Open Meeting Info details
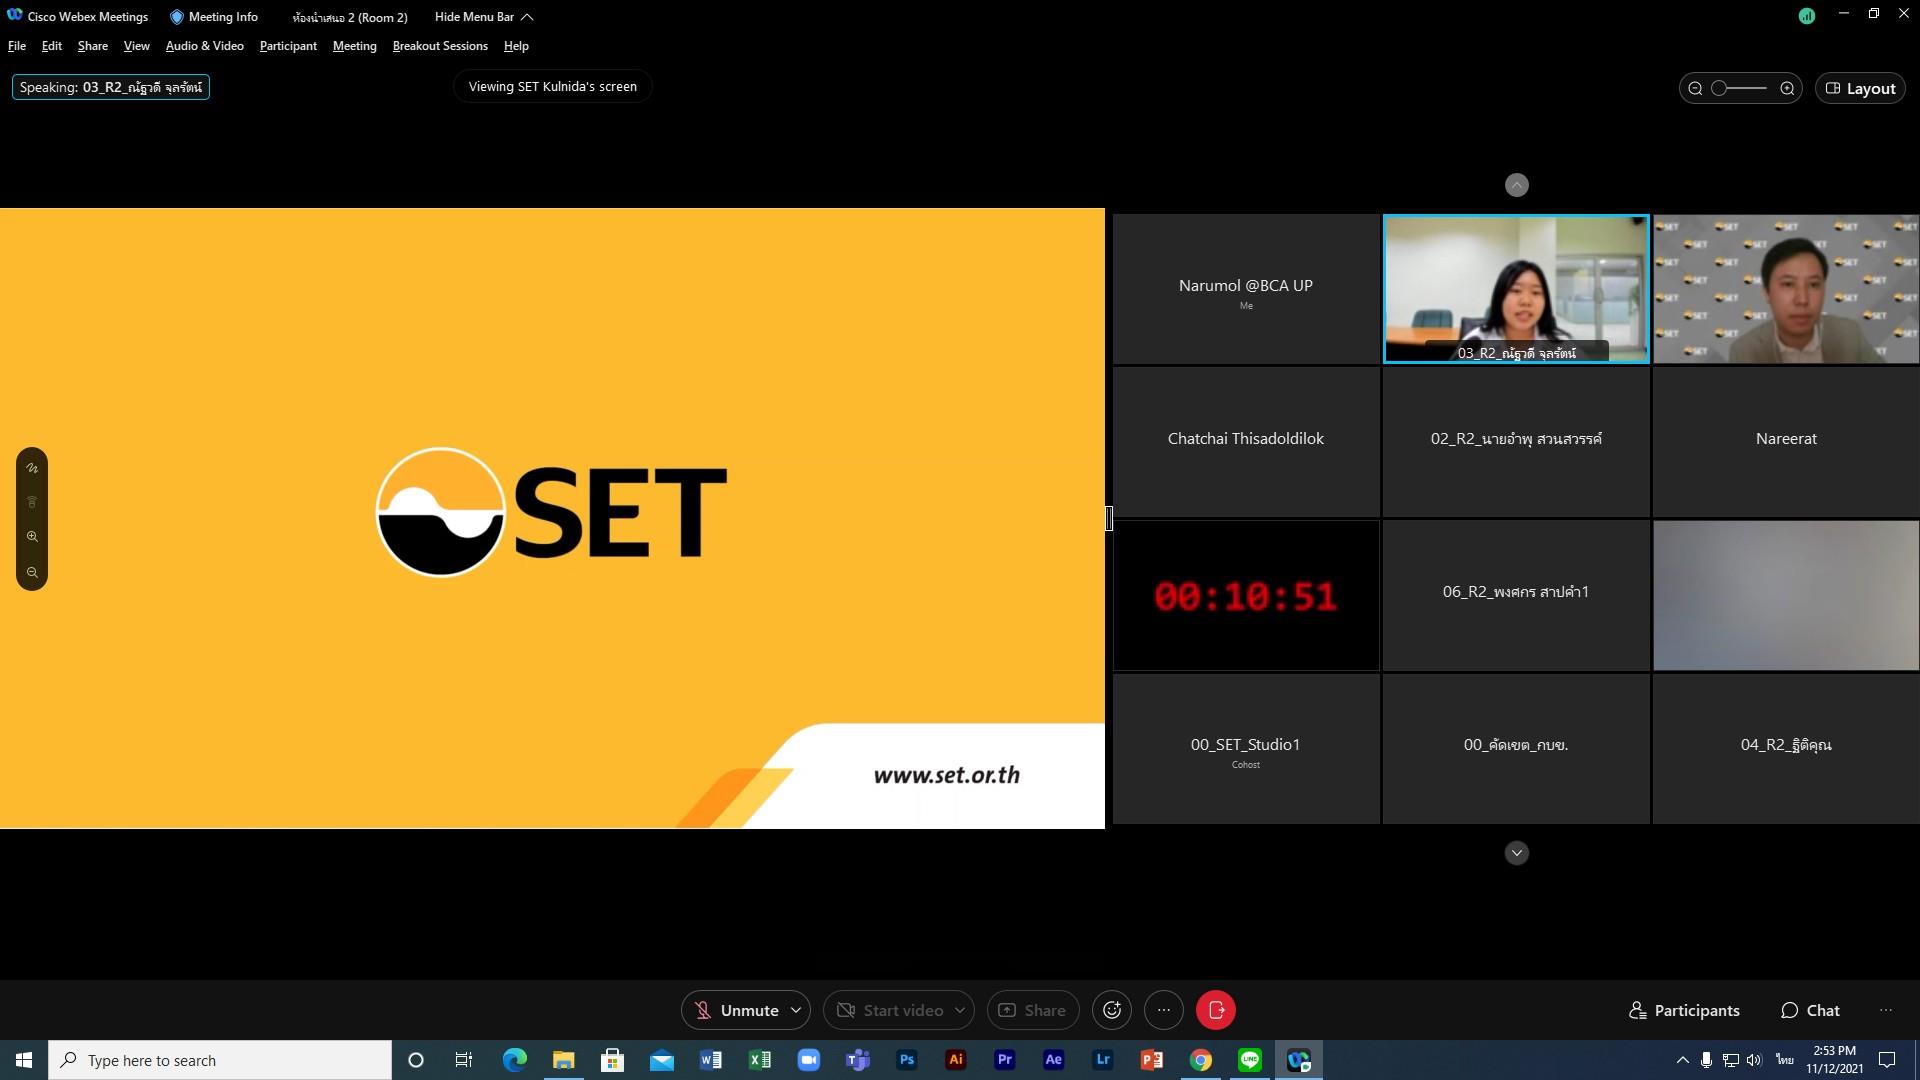 click(214, 17)
